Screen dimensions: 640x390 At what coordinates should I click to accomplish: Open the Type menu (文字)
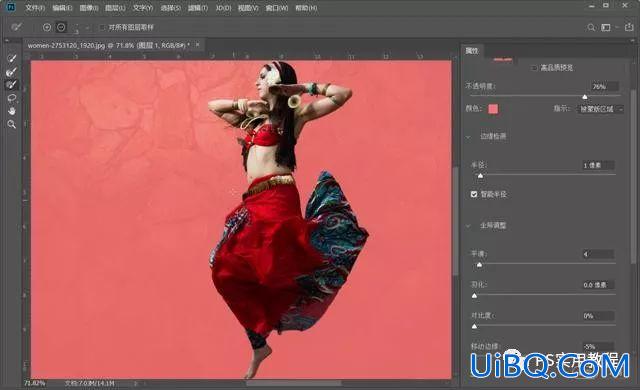(x=143, y=8)
